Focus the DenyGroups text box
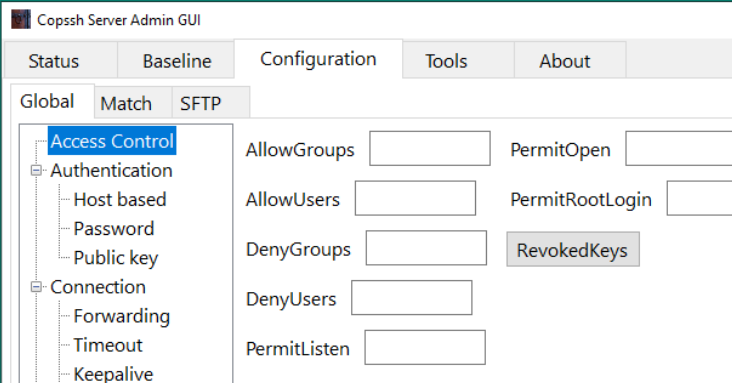 pos(426,248)
